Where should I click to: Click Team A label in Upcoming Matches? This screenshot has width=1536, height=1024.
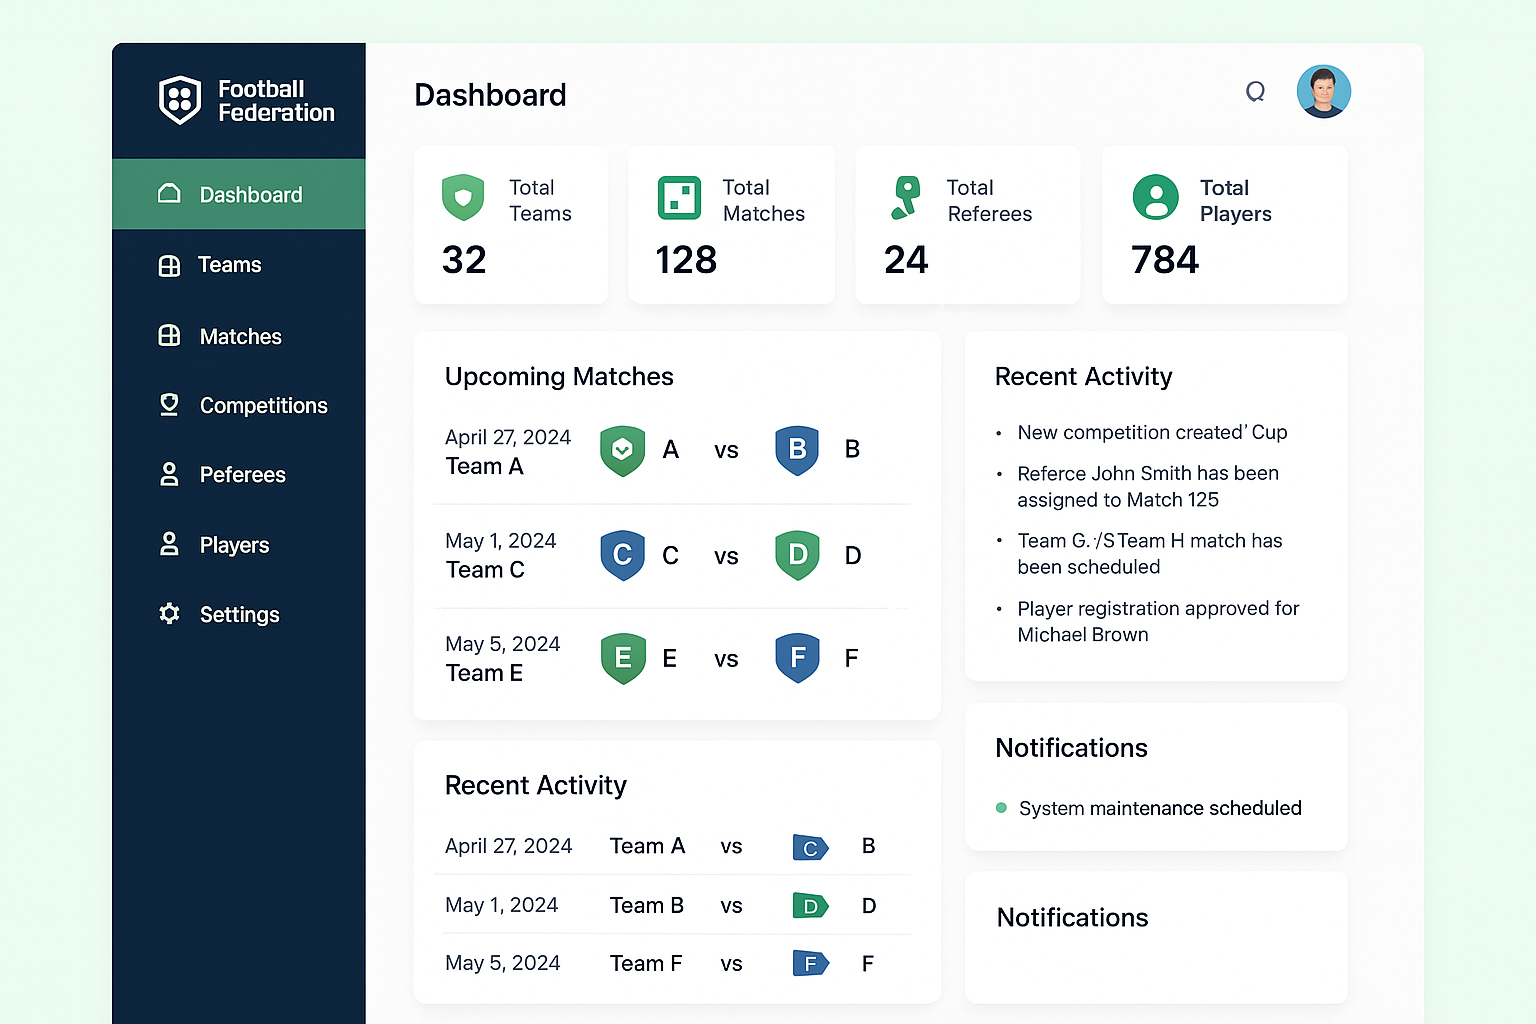pyautogui.click(x=485, y=467)
